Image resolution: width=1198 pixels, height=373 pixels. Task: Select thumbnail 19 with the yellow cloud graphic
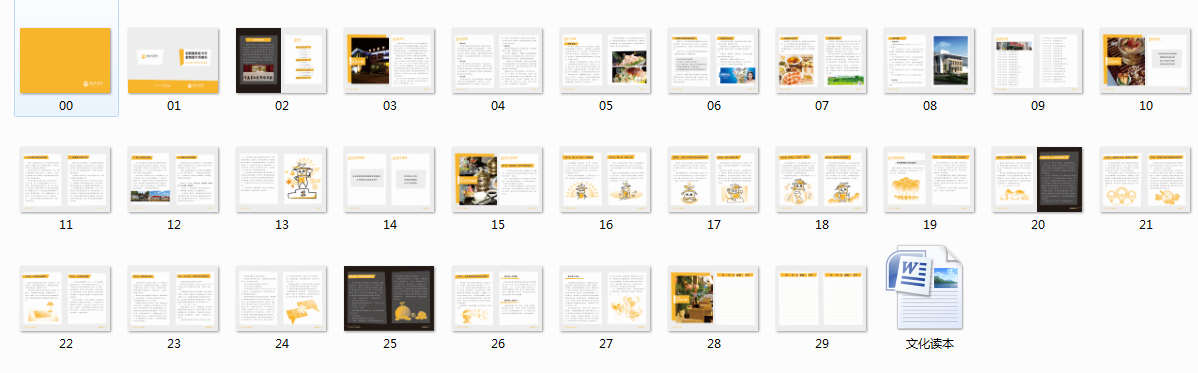pyautogui.click(x=930, y=180)
